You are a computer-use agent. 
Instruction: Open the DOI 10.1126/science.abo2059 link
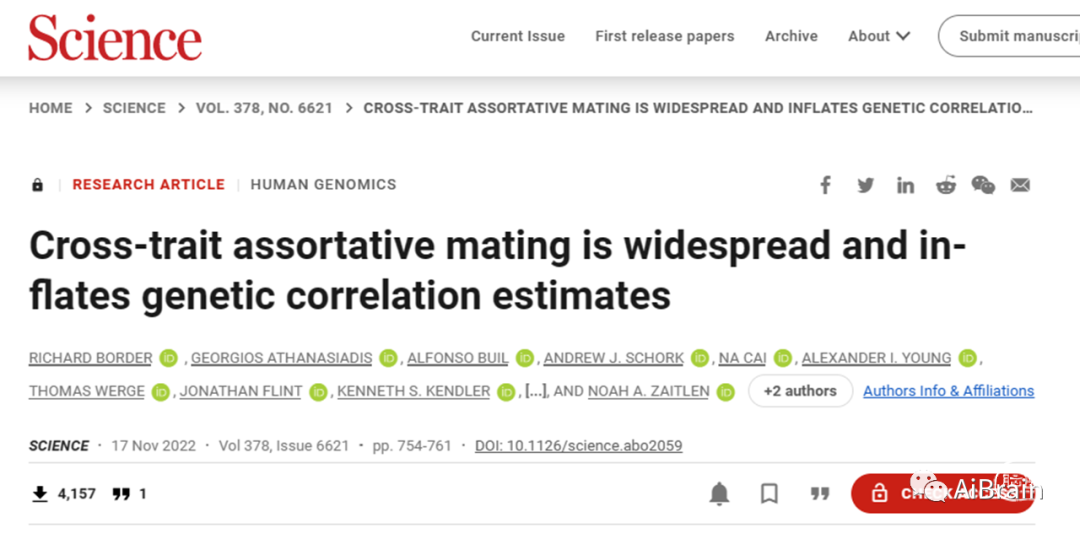[579, 446]
